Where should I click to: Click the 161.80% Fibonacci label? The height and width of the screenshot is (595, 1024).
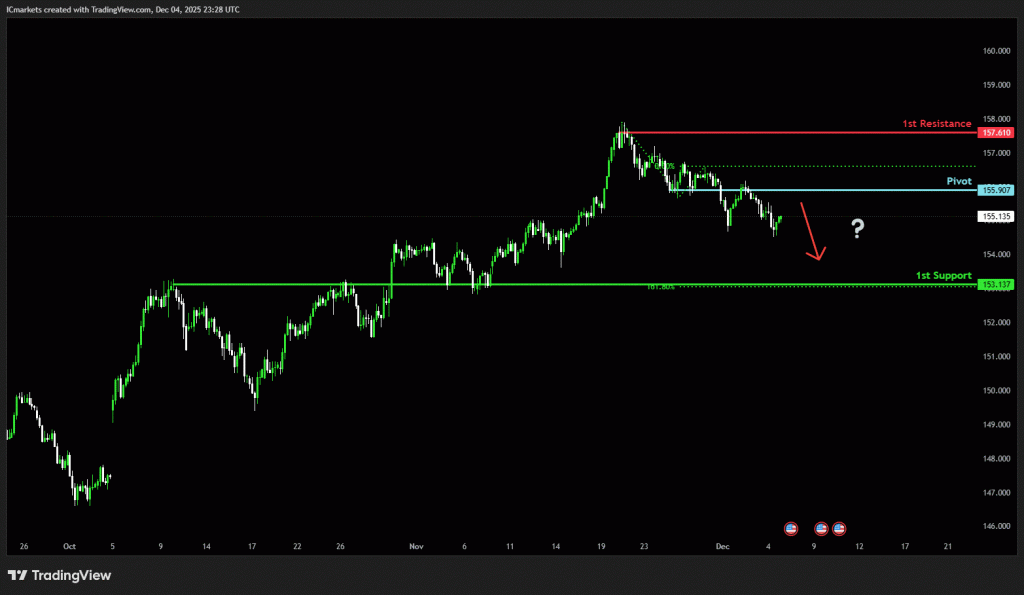(661, 288)
